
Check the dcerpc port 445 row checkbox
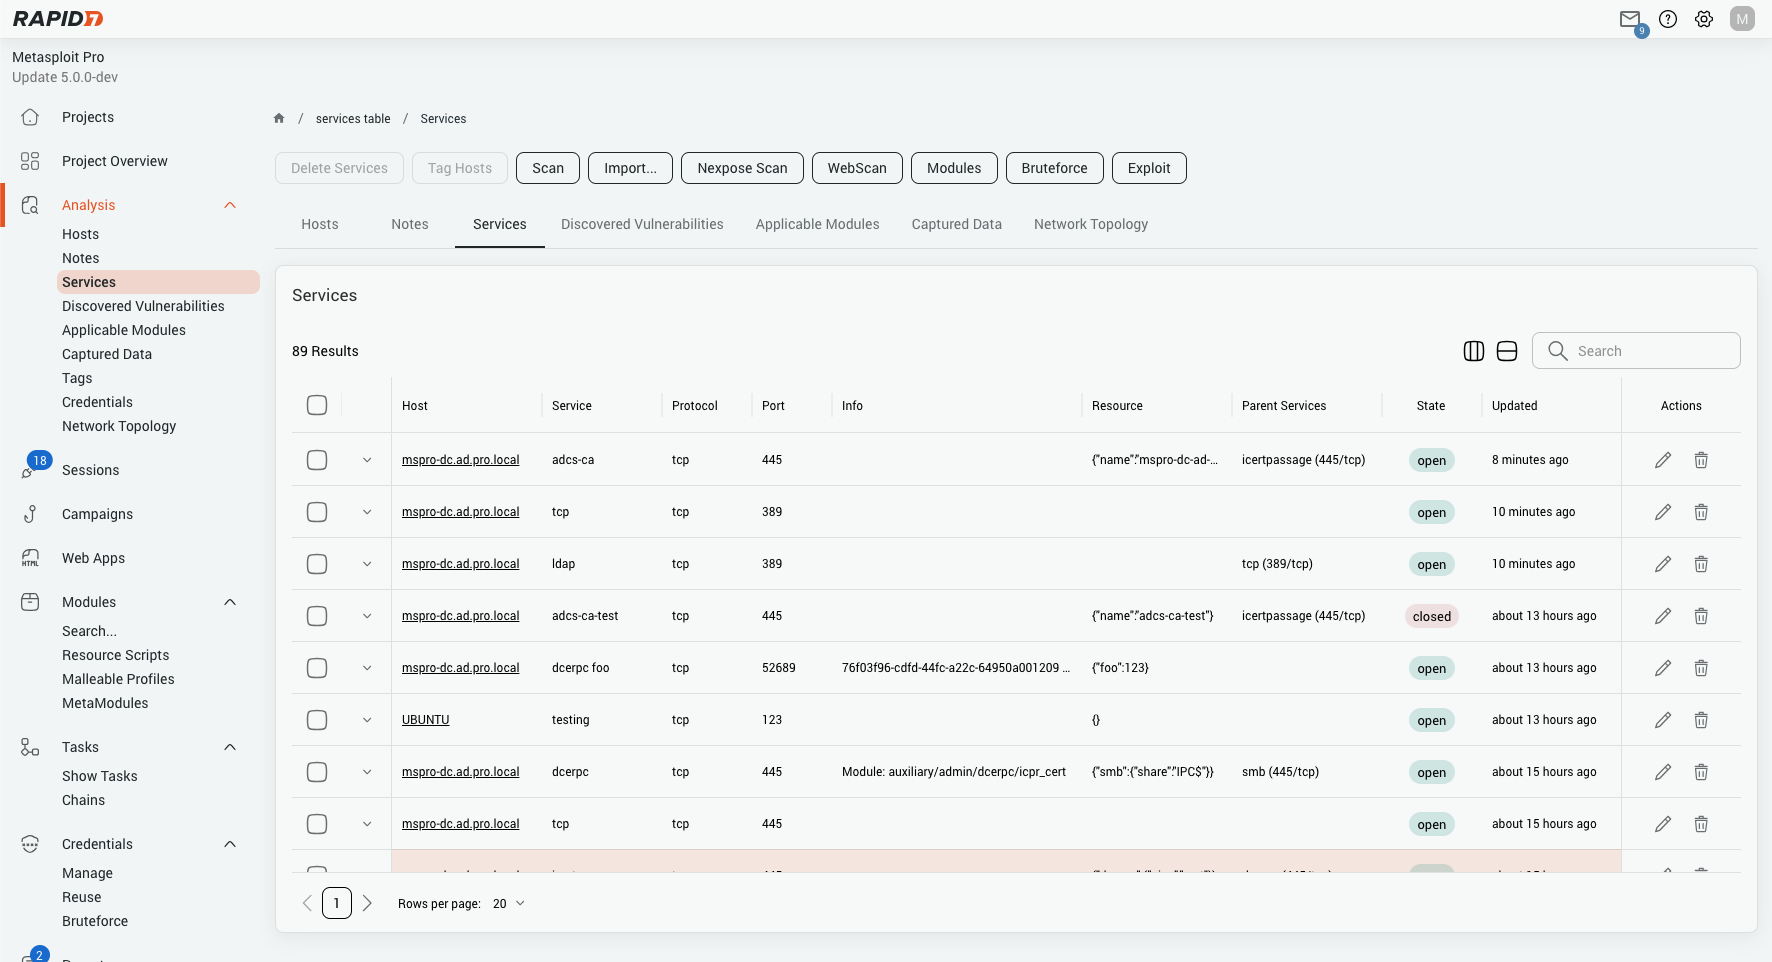click(x=317, y=772)
